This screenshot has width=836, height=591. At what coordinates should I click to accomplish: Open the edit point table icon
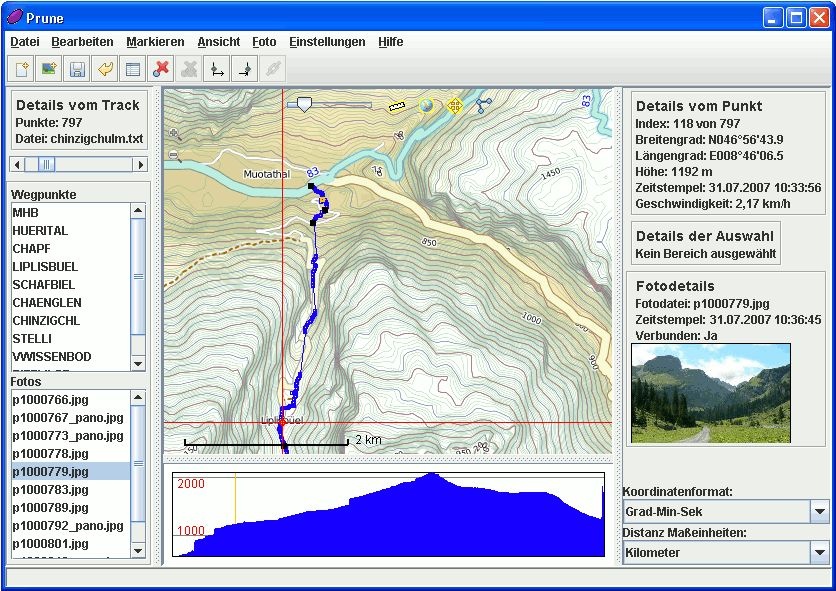pyautogui.click(x=131, y=69)
